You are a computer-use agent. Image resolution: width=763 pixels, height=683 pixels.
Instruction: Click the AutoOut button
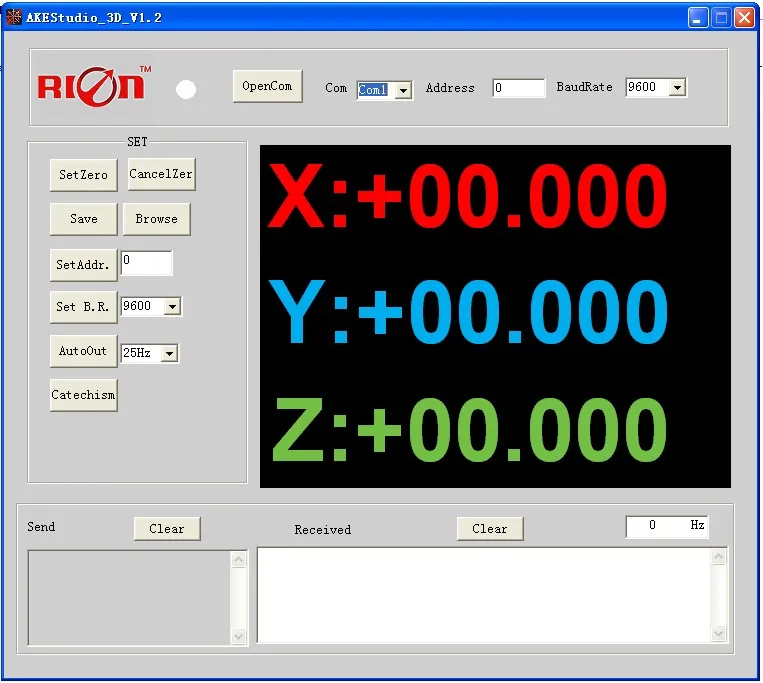84,351
